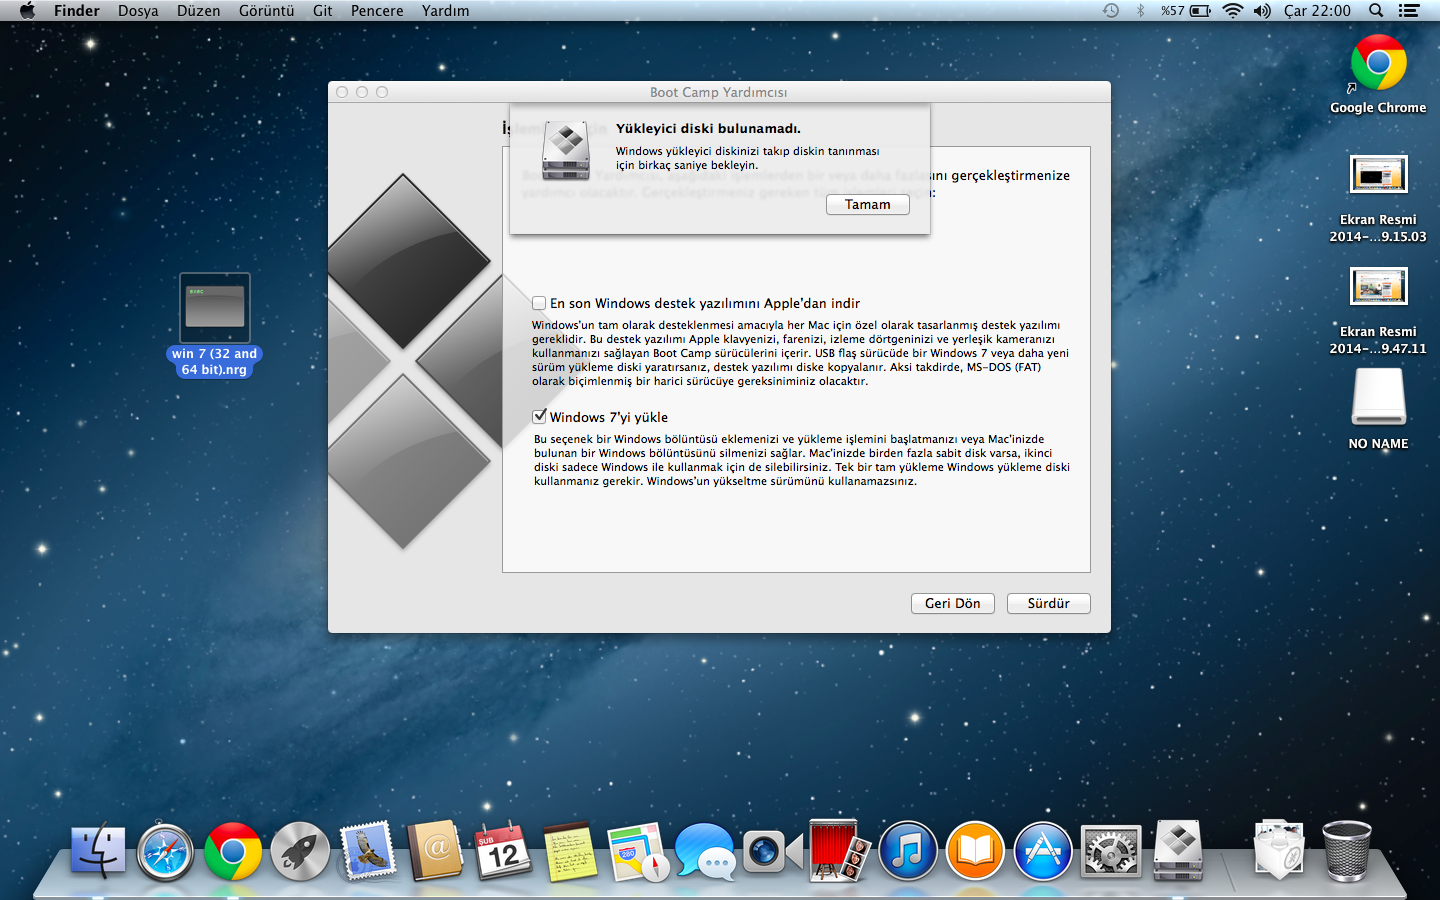Open the Git menu

click(322, 11)
